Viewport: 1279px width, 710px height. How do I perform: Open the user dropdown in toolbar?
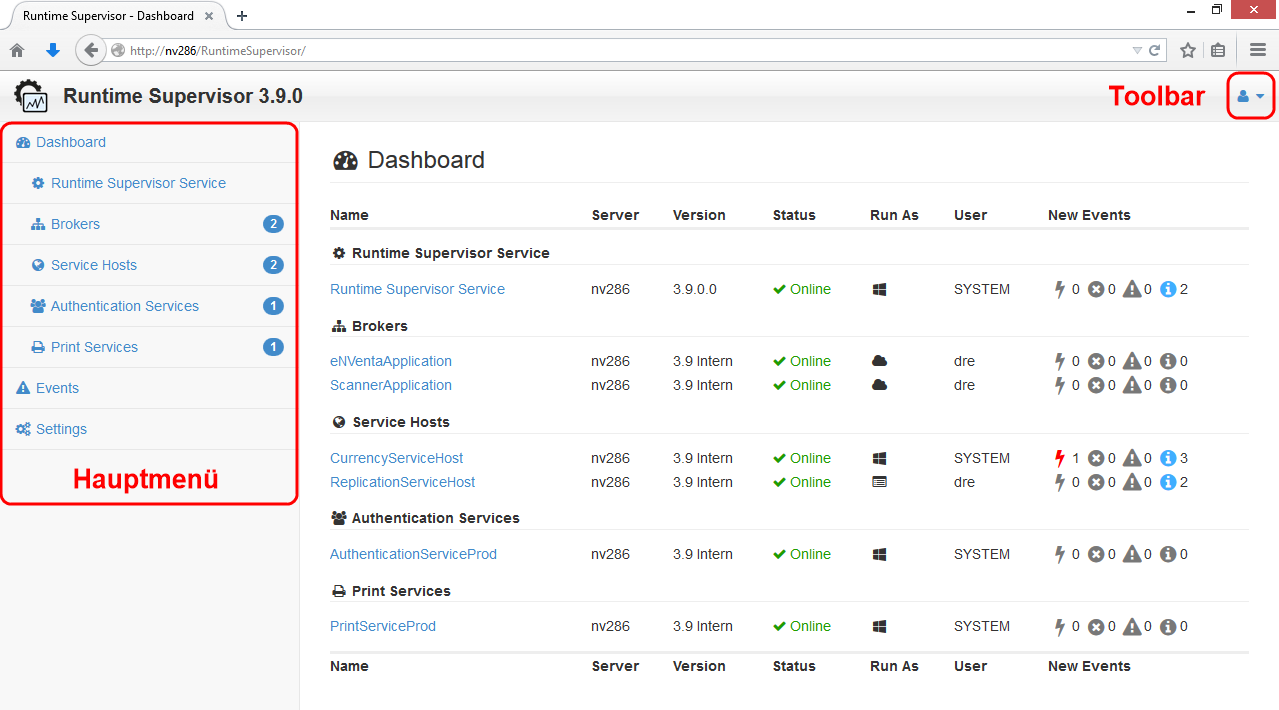point(1250,96)
